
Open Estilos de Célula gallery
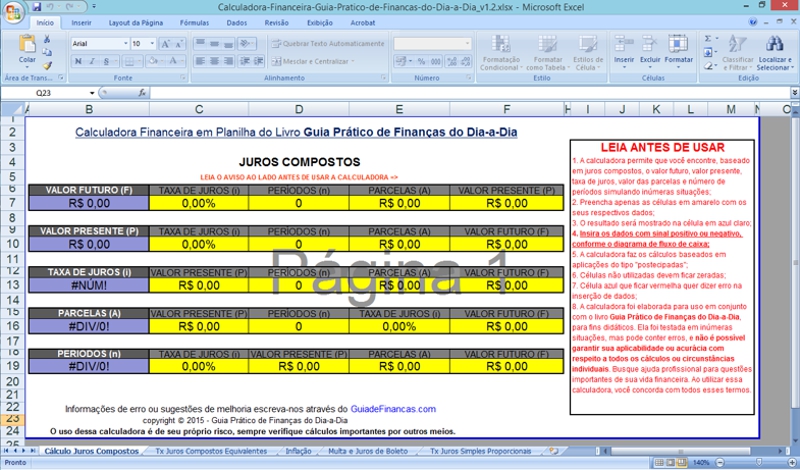tap(588, 53)
